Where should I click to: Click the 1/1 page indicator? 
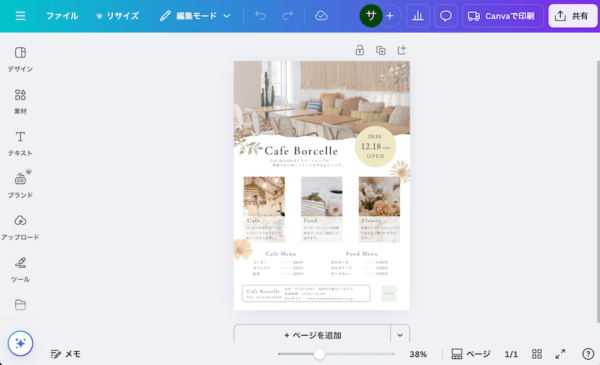511,354
